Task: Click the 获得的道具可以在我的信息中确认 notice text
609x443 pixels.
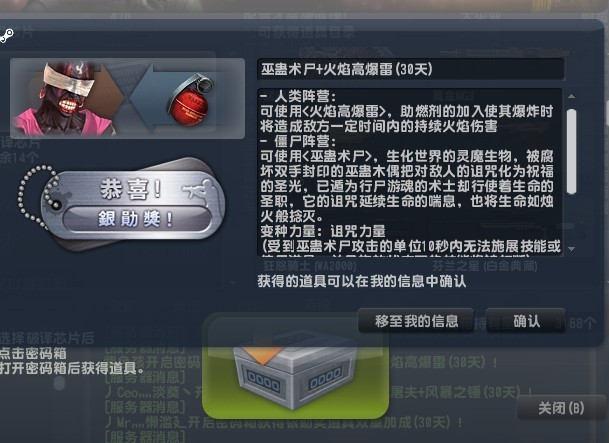Action: (362, 281)
